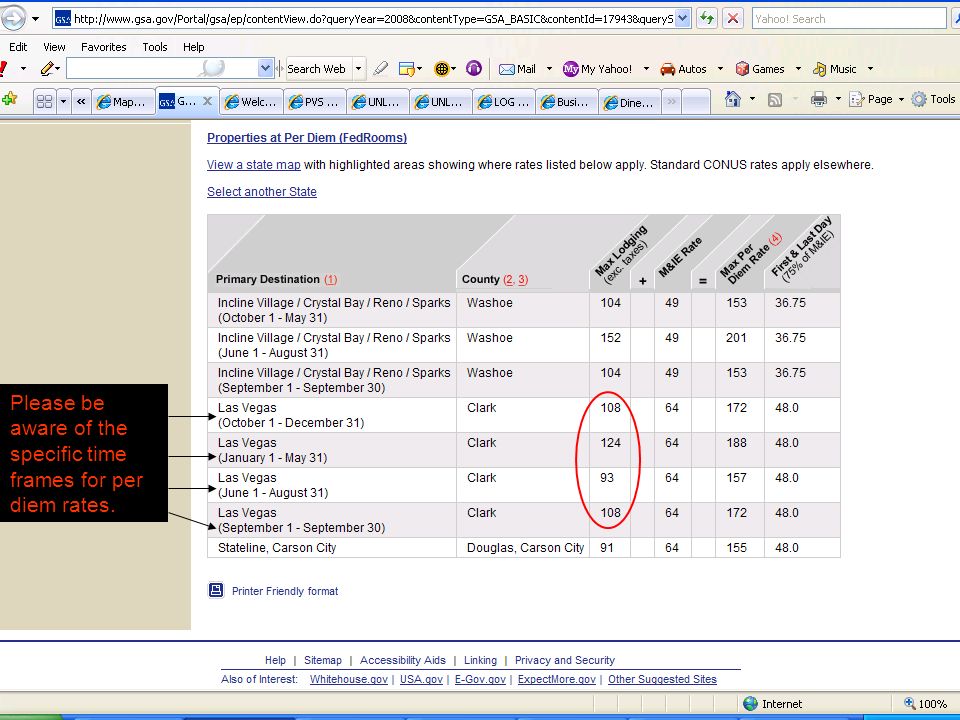Click the Home icon in command bar
Screen dimensions: 960x720
732,99
